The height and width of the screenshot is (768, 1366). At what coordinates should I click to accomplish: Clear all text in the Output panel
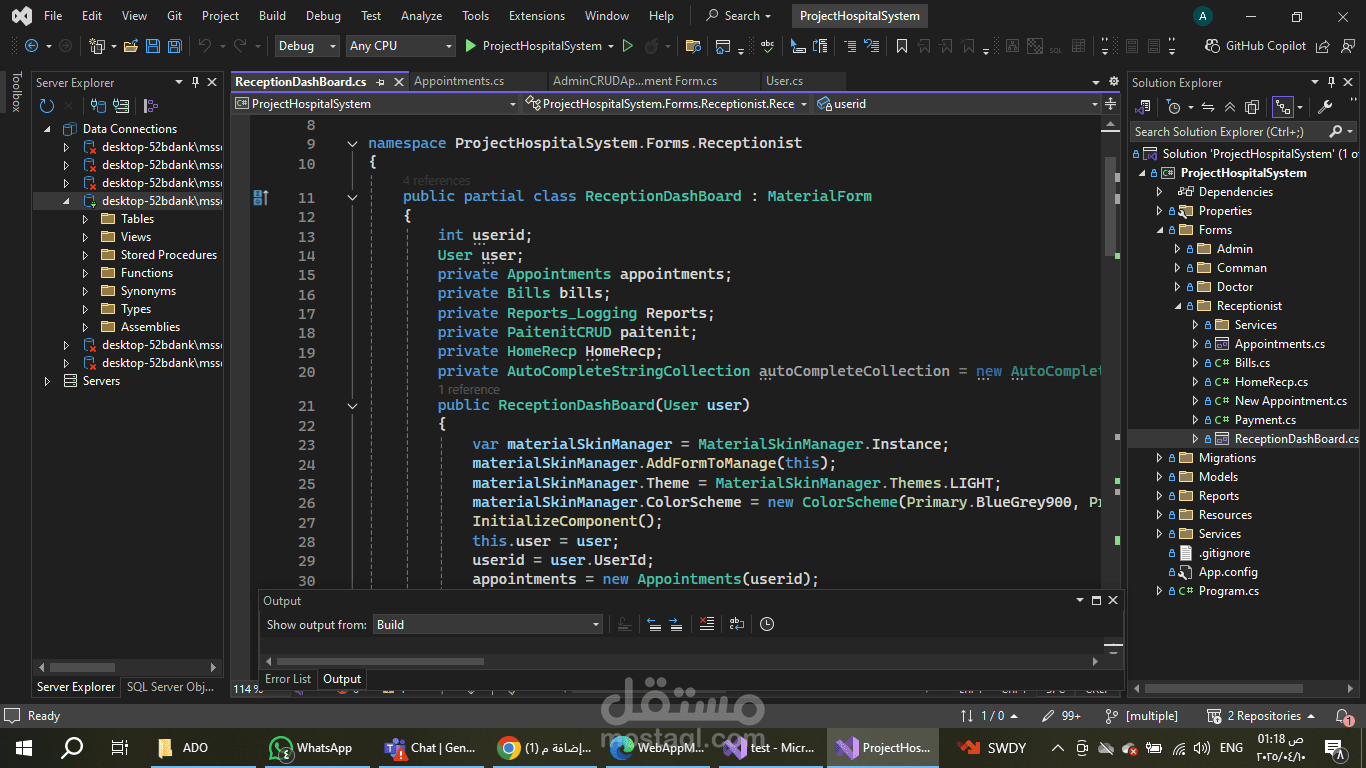click(x=707, y=624)
